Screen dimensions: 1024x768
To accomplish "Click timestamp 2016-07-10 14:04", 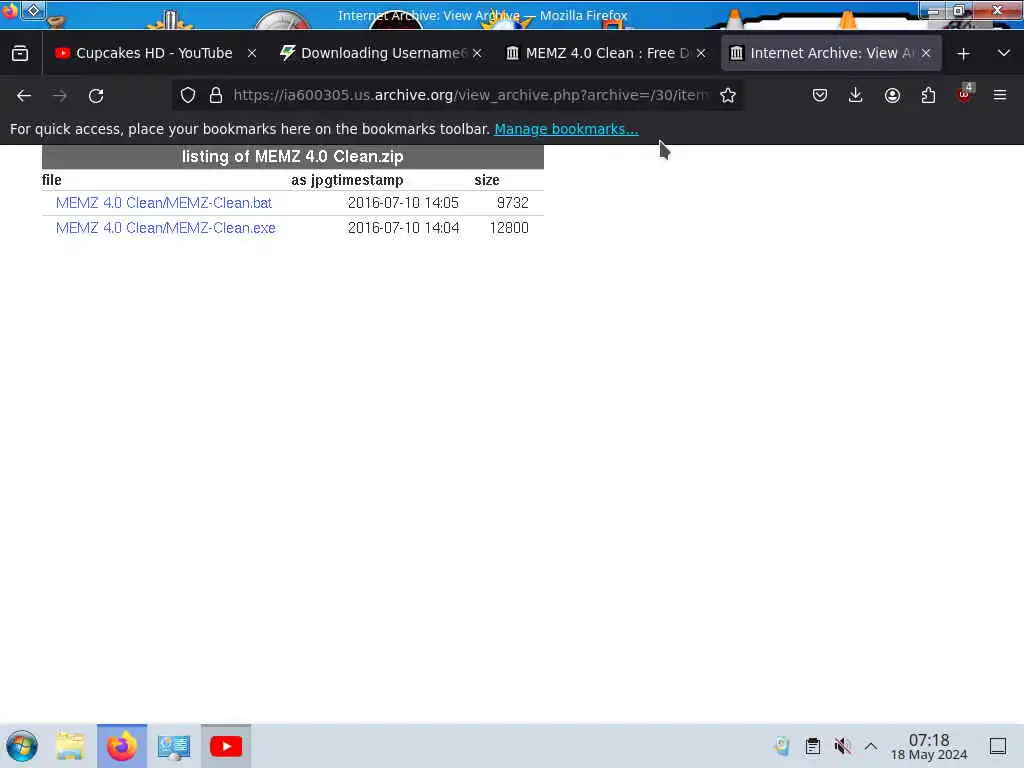I will point(403,228).
